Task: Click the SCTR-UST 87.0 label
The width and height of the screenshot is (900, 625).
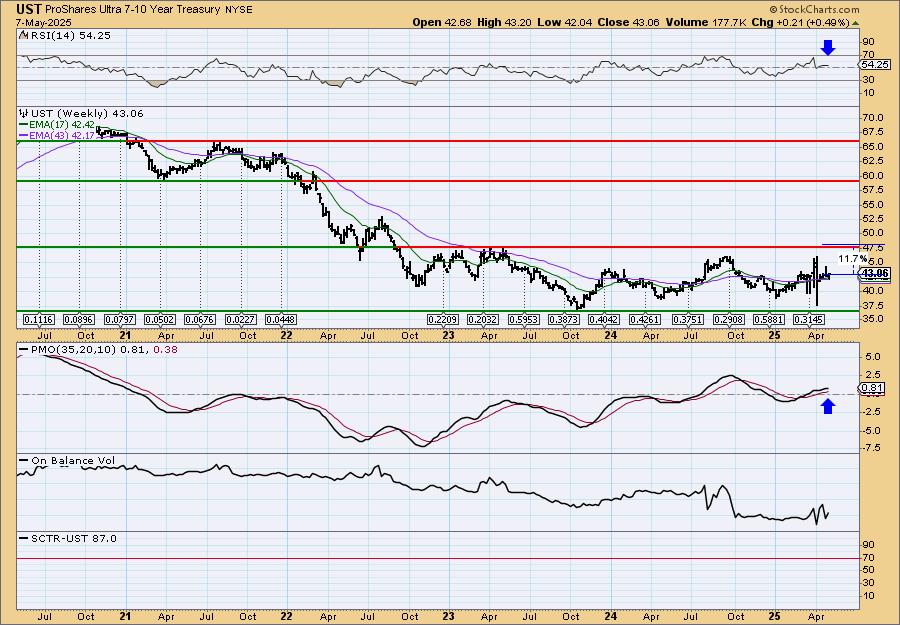Action: (x=73, y=538)
